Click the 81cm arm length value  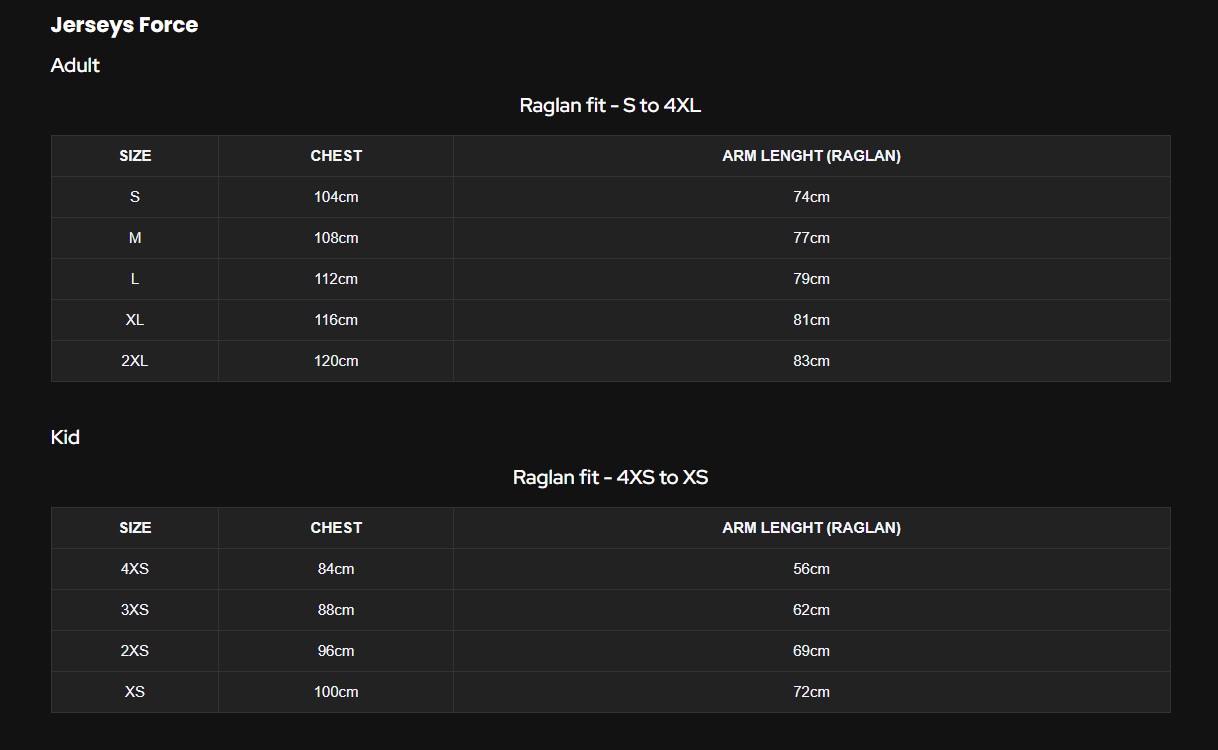click(811, 320)
